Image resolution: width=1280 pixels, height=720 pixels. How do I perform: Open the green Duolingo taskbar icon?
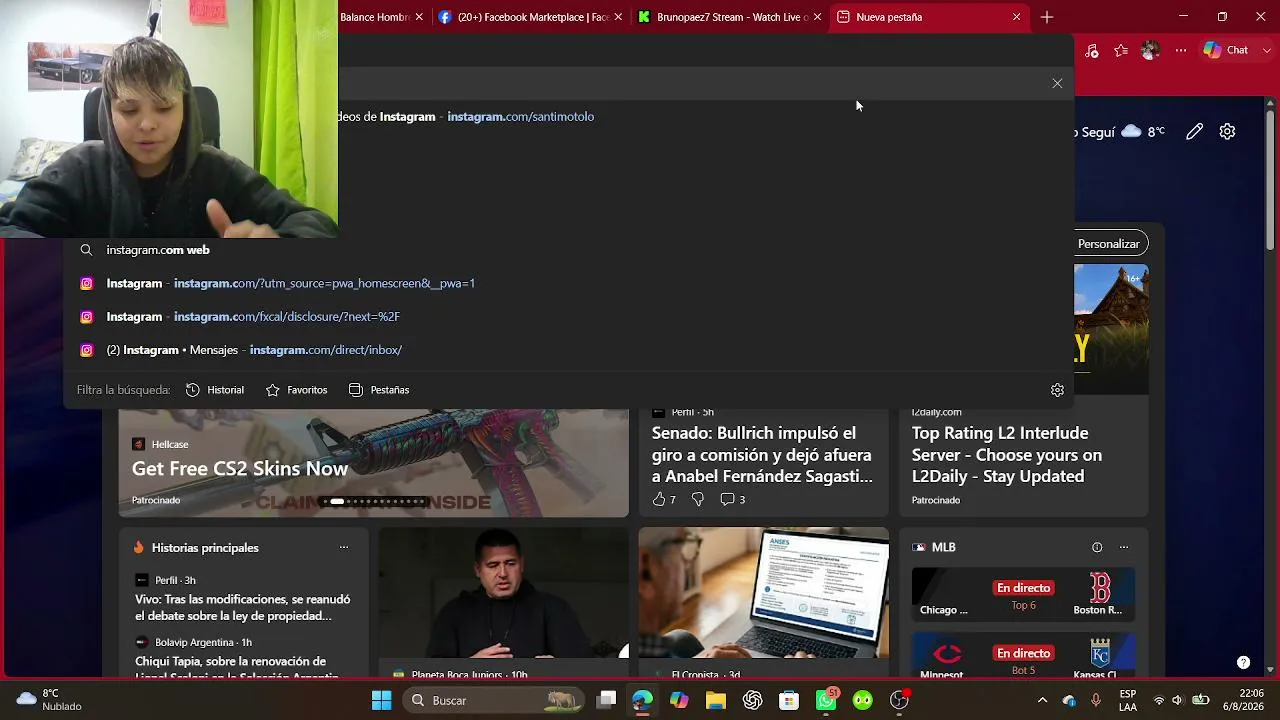(x=863, y=700)
